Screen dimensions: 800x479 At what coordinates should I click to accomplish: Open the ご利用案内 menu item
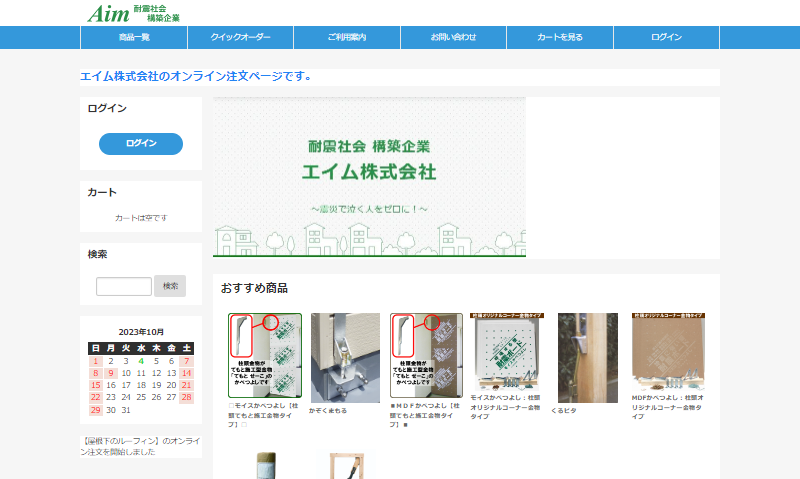pyautogui.click(x=347, y=37)
